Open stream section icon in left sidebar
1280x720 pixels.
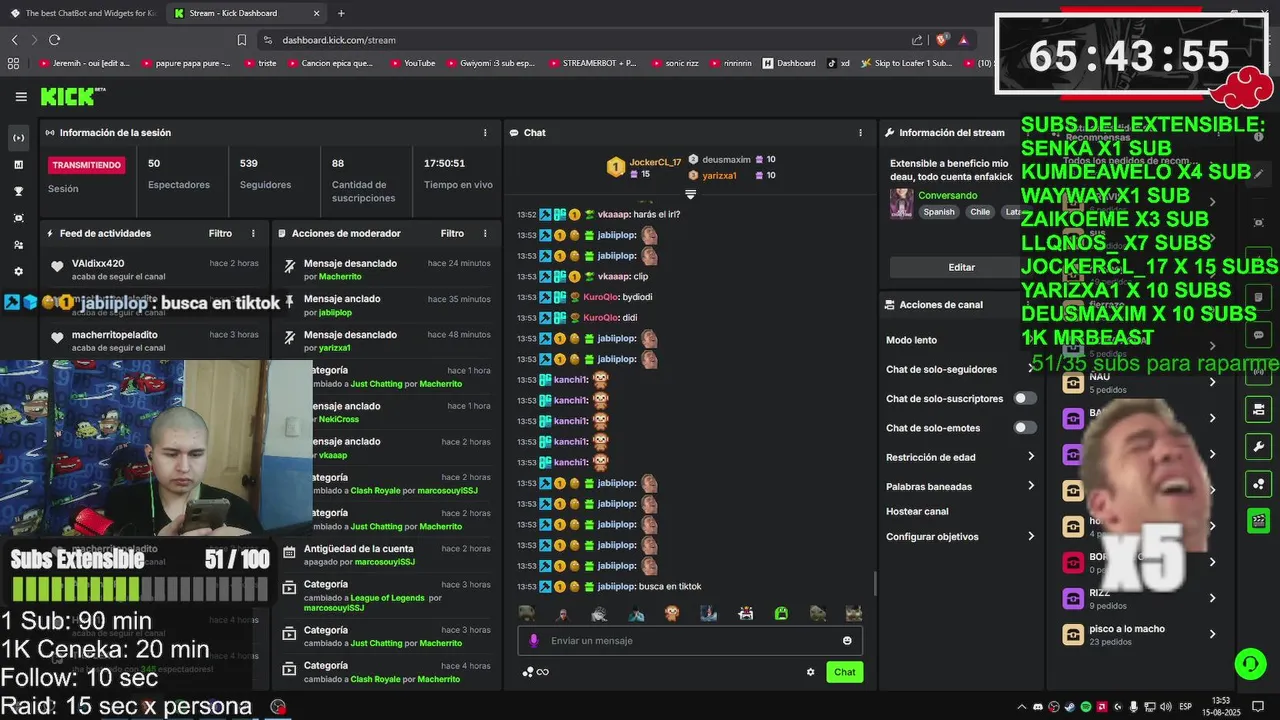tap(18, 138)
